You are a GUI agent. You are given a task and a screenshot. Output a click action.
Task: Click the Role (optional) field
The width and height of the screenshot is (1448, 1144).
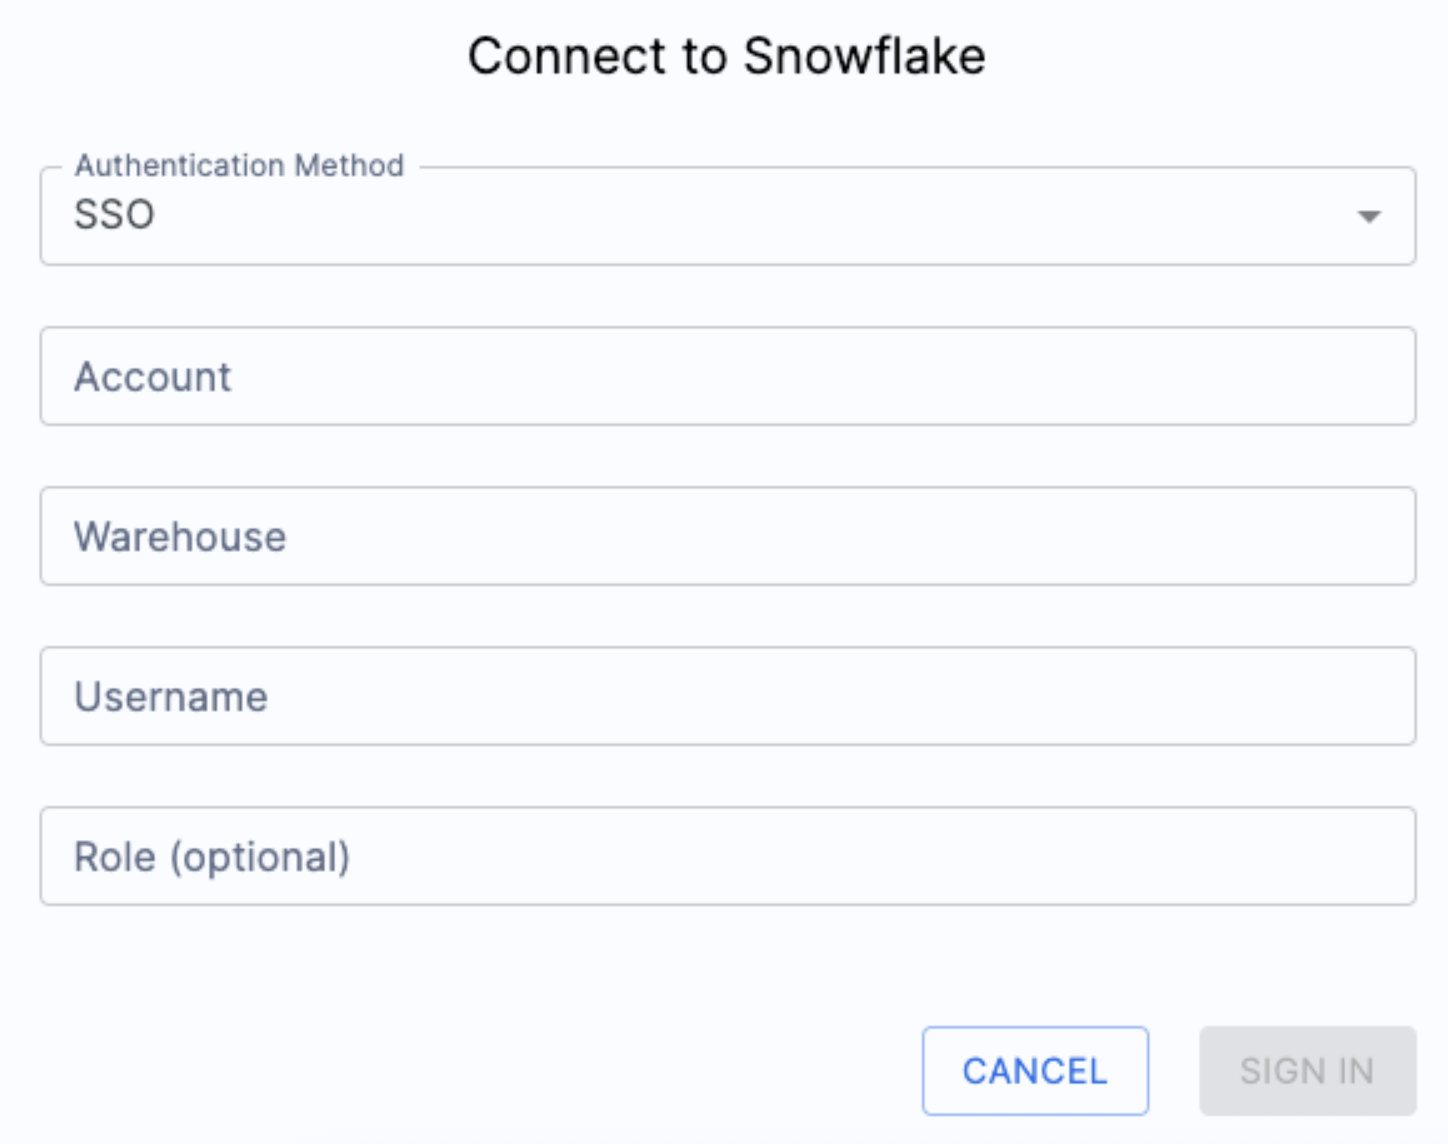[x=725, y=856]
